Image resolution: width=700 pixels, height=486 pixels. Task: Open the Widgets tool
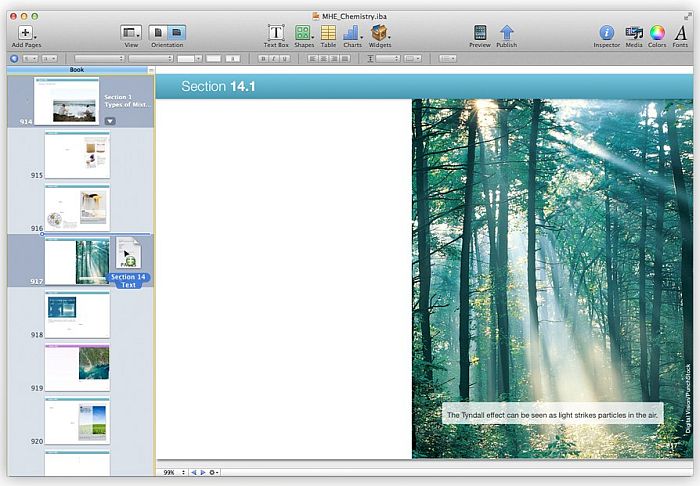[380, 33]
